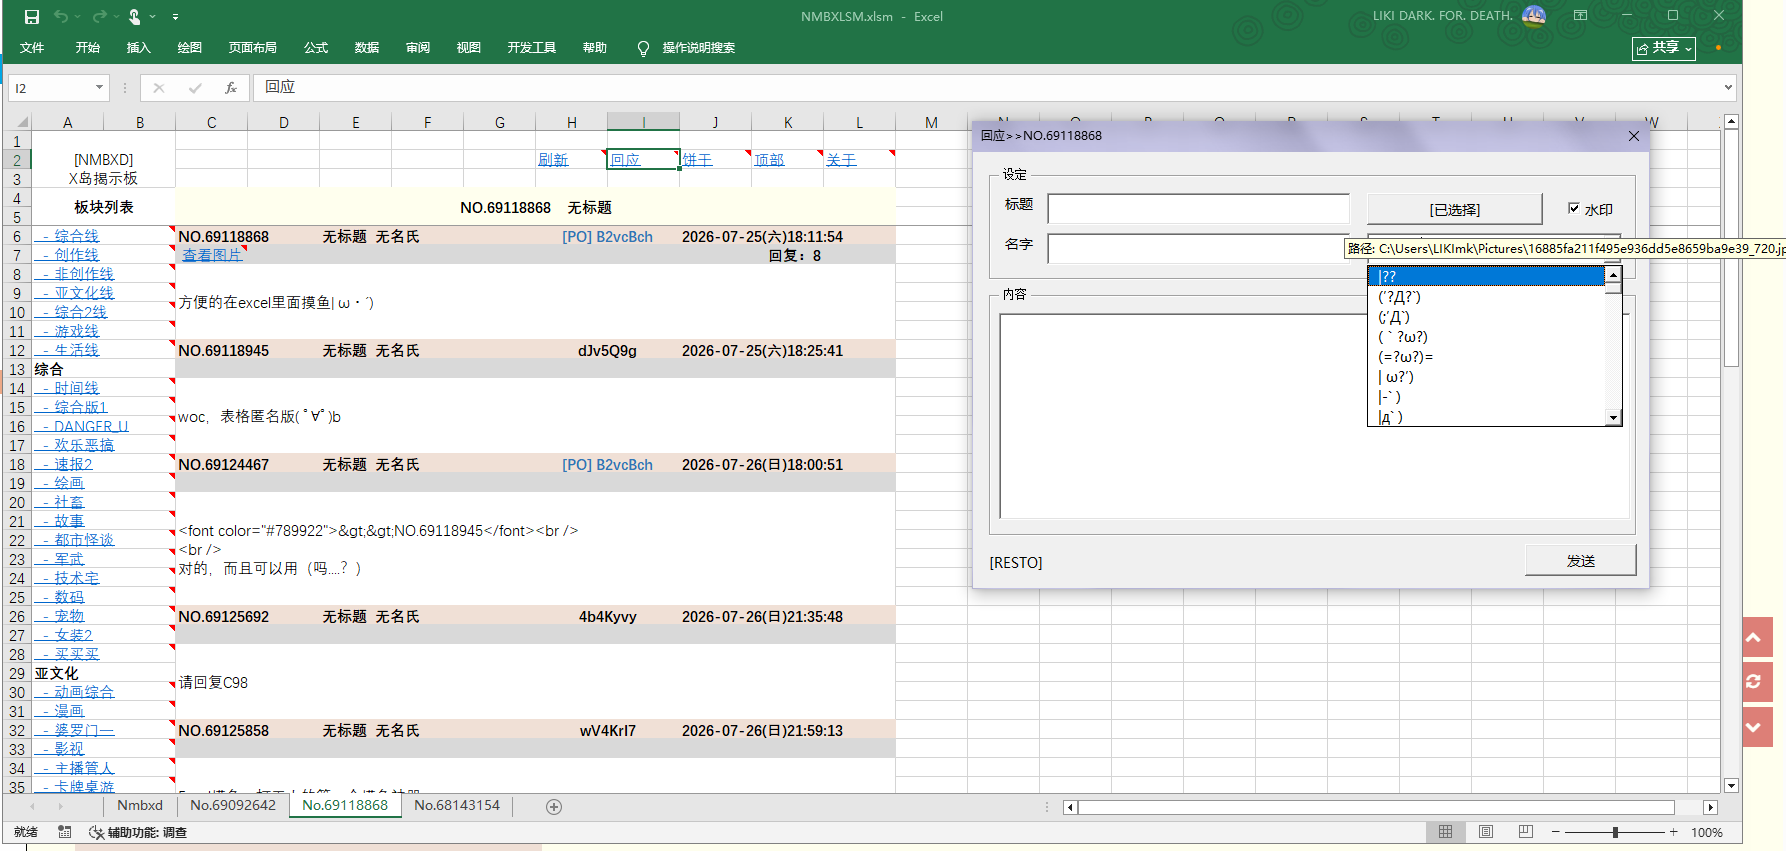Switch to the 公式 ribbon tab
Image resolution: width=1786 pixels, height=851 pixels.
(316, 48)
